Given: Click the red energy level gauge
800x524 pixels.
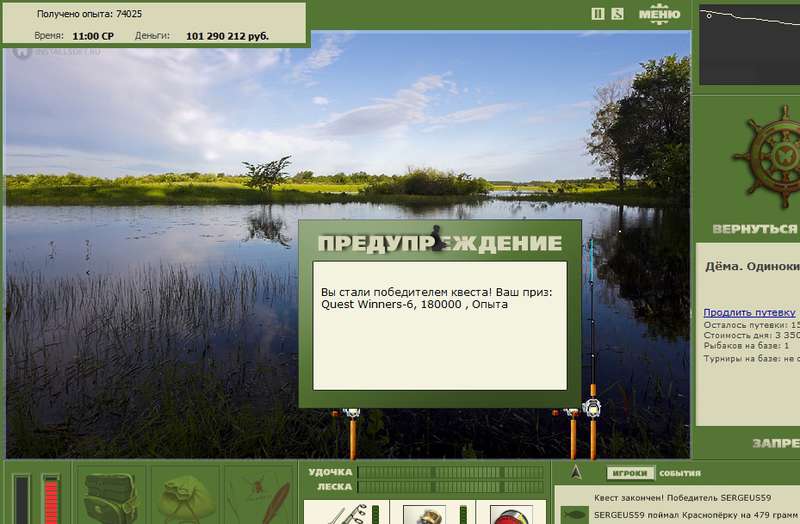Looking at the screenshot, I should click(x=51, y=499).
